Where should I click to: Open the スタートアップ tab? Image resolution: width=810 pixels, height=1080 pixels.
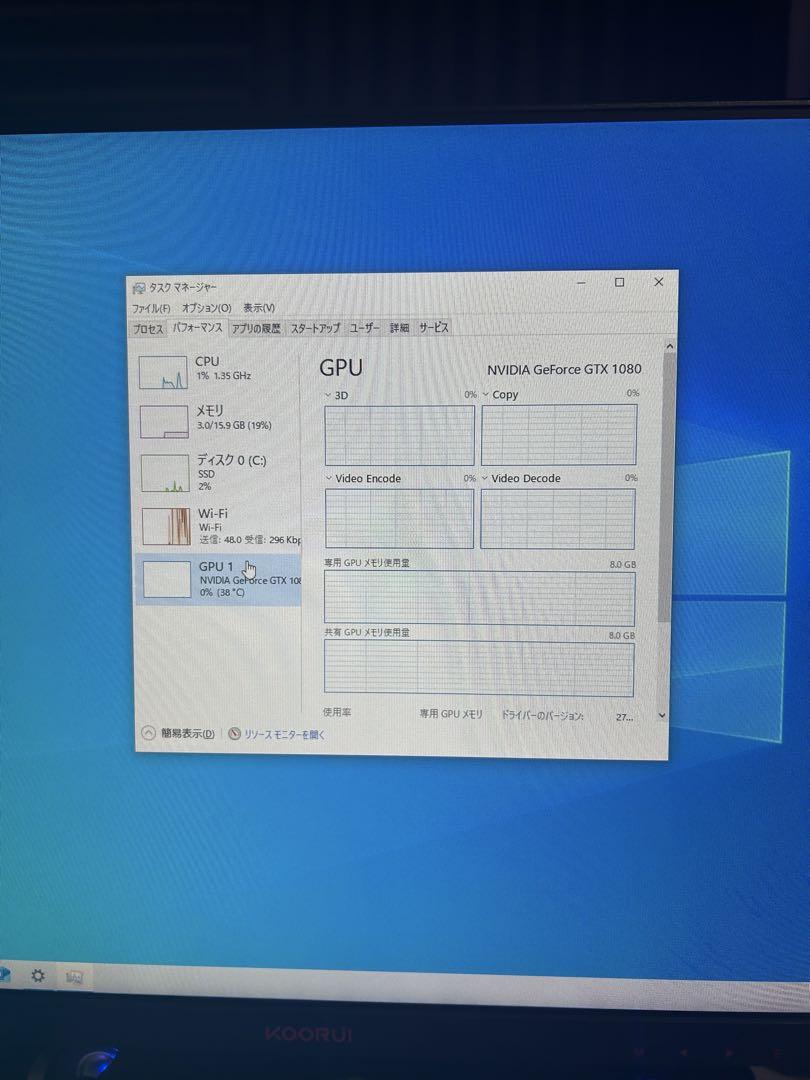tap(315, 328)
